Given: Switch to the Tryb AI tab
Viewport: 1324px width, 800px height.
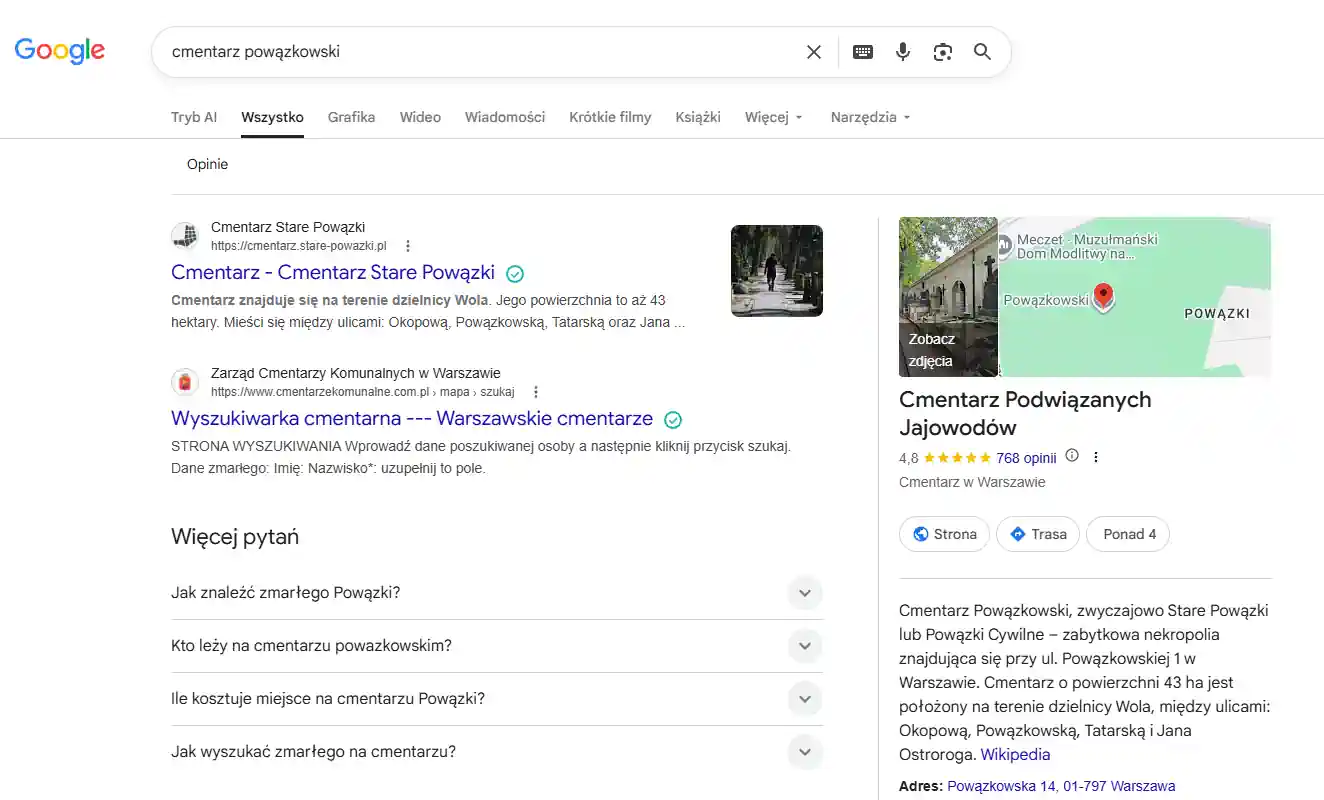Looking at the screenshot, I should click(x=194, y=117).
